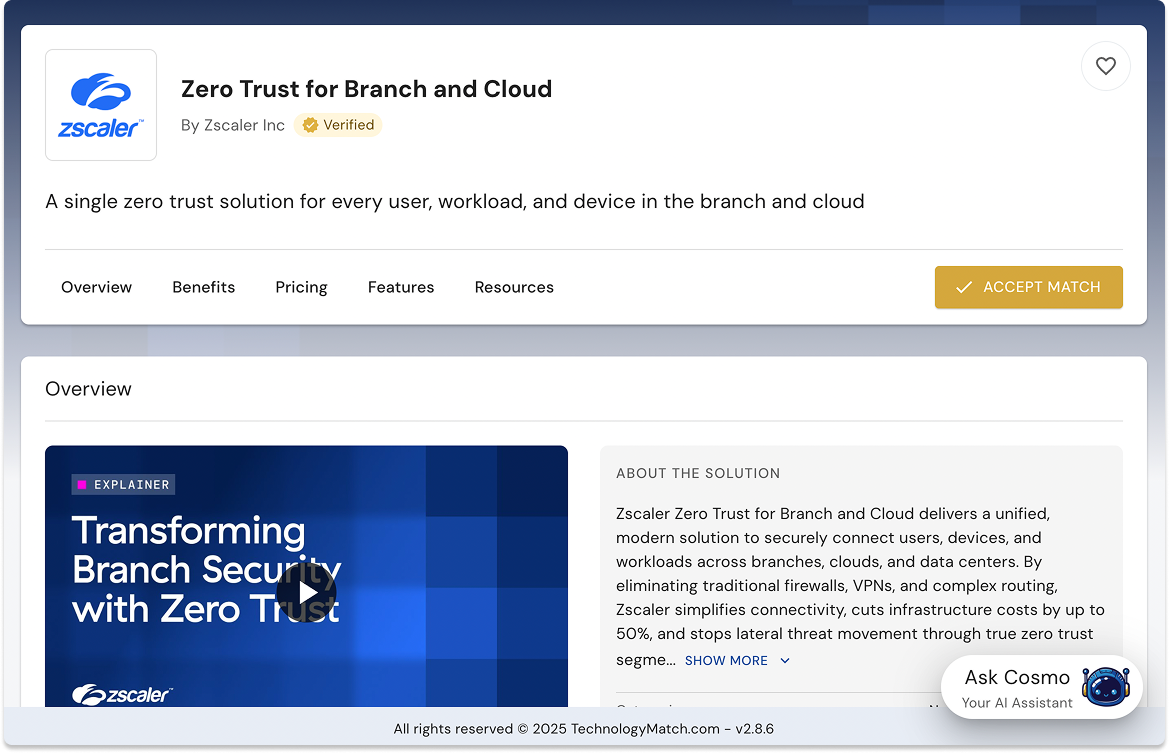Open the Pricing tab

[301, 287]
